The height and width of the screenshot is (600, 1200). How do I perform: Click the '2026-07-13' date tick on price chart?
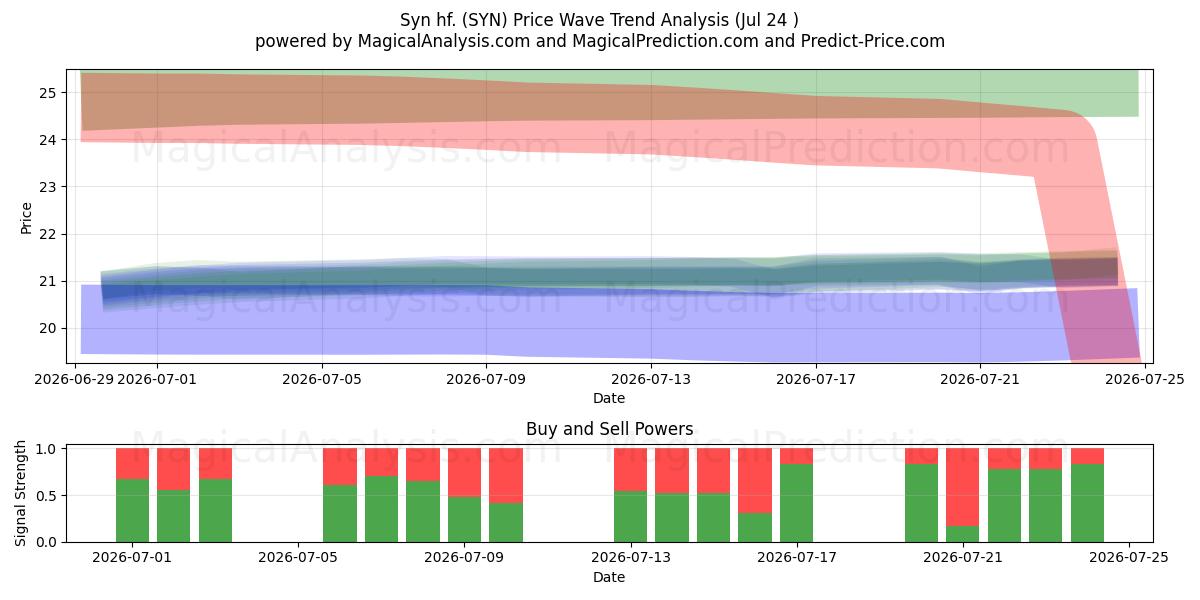pos(651,379)
